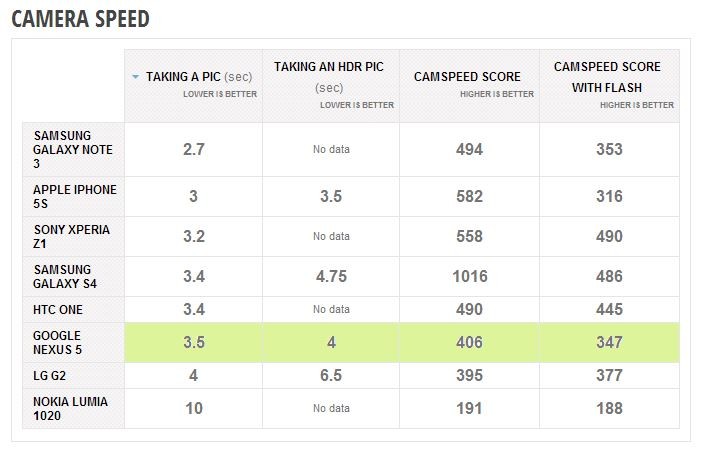702x449 pixels.
Task: Click the sort arrow beside Taking a Pic
Action: 135,77
